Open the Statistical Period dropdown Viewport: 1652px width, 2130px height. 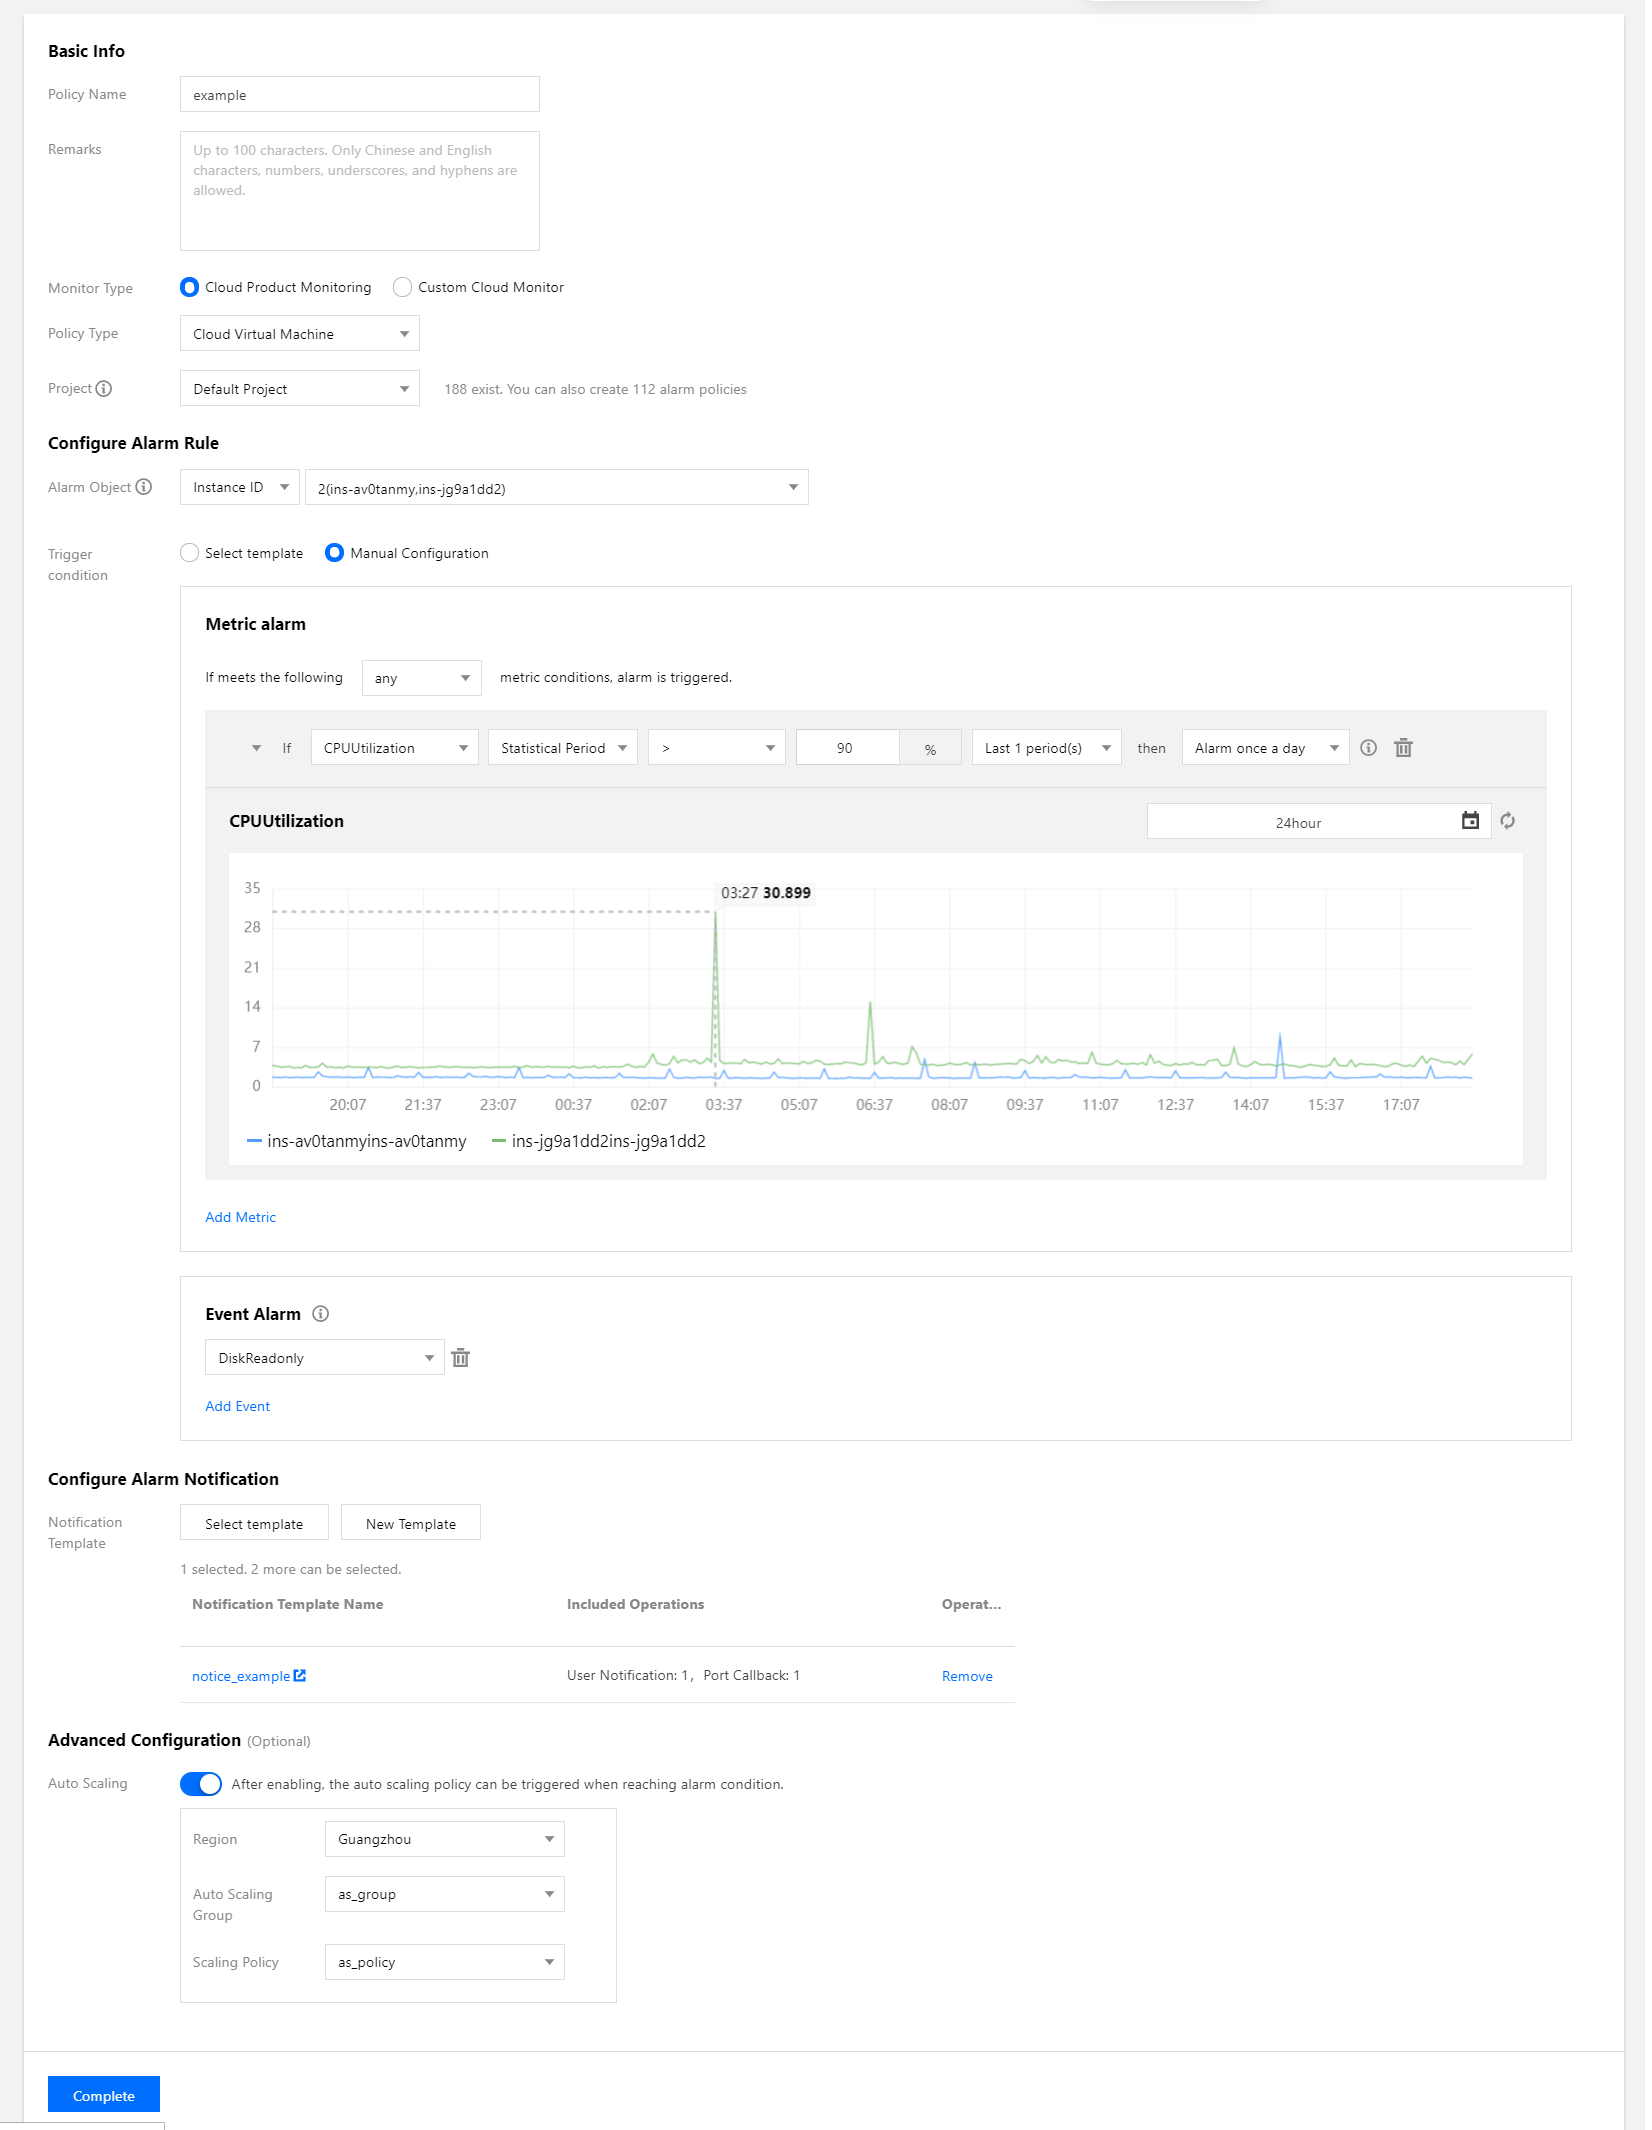click(x=563, y=748)
